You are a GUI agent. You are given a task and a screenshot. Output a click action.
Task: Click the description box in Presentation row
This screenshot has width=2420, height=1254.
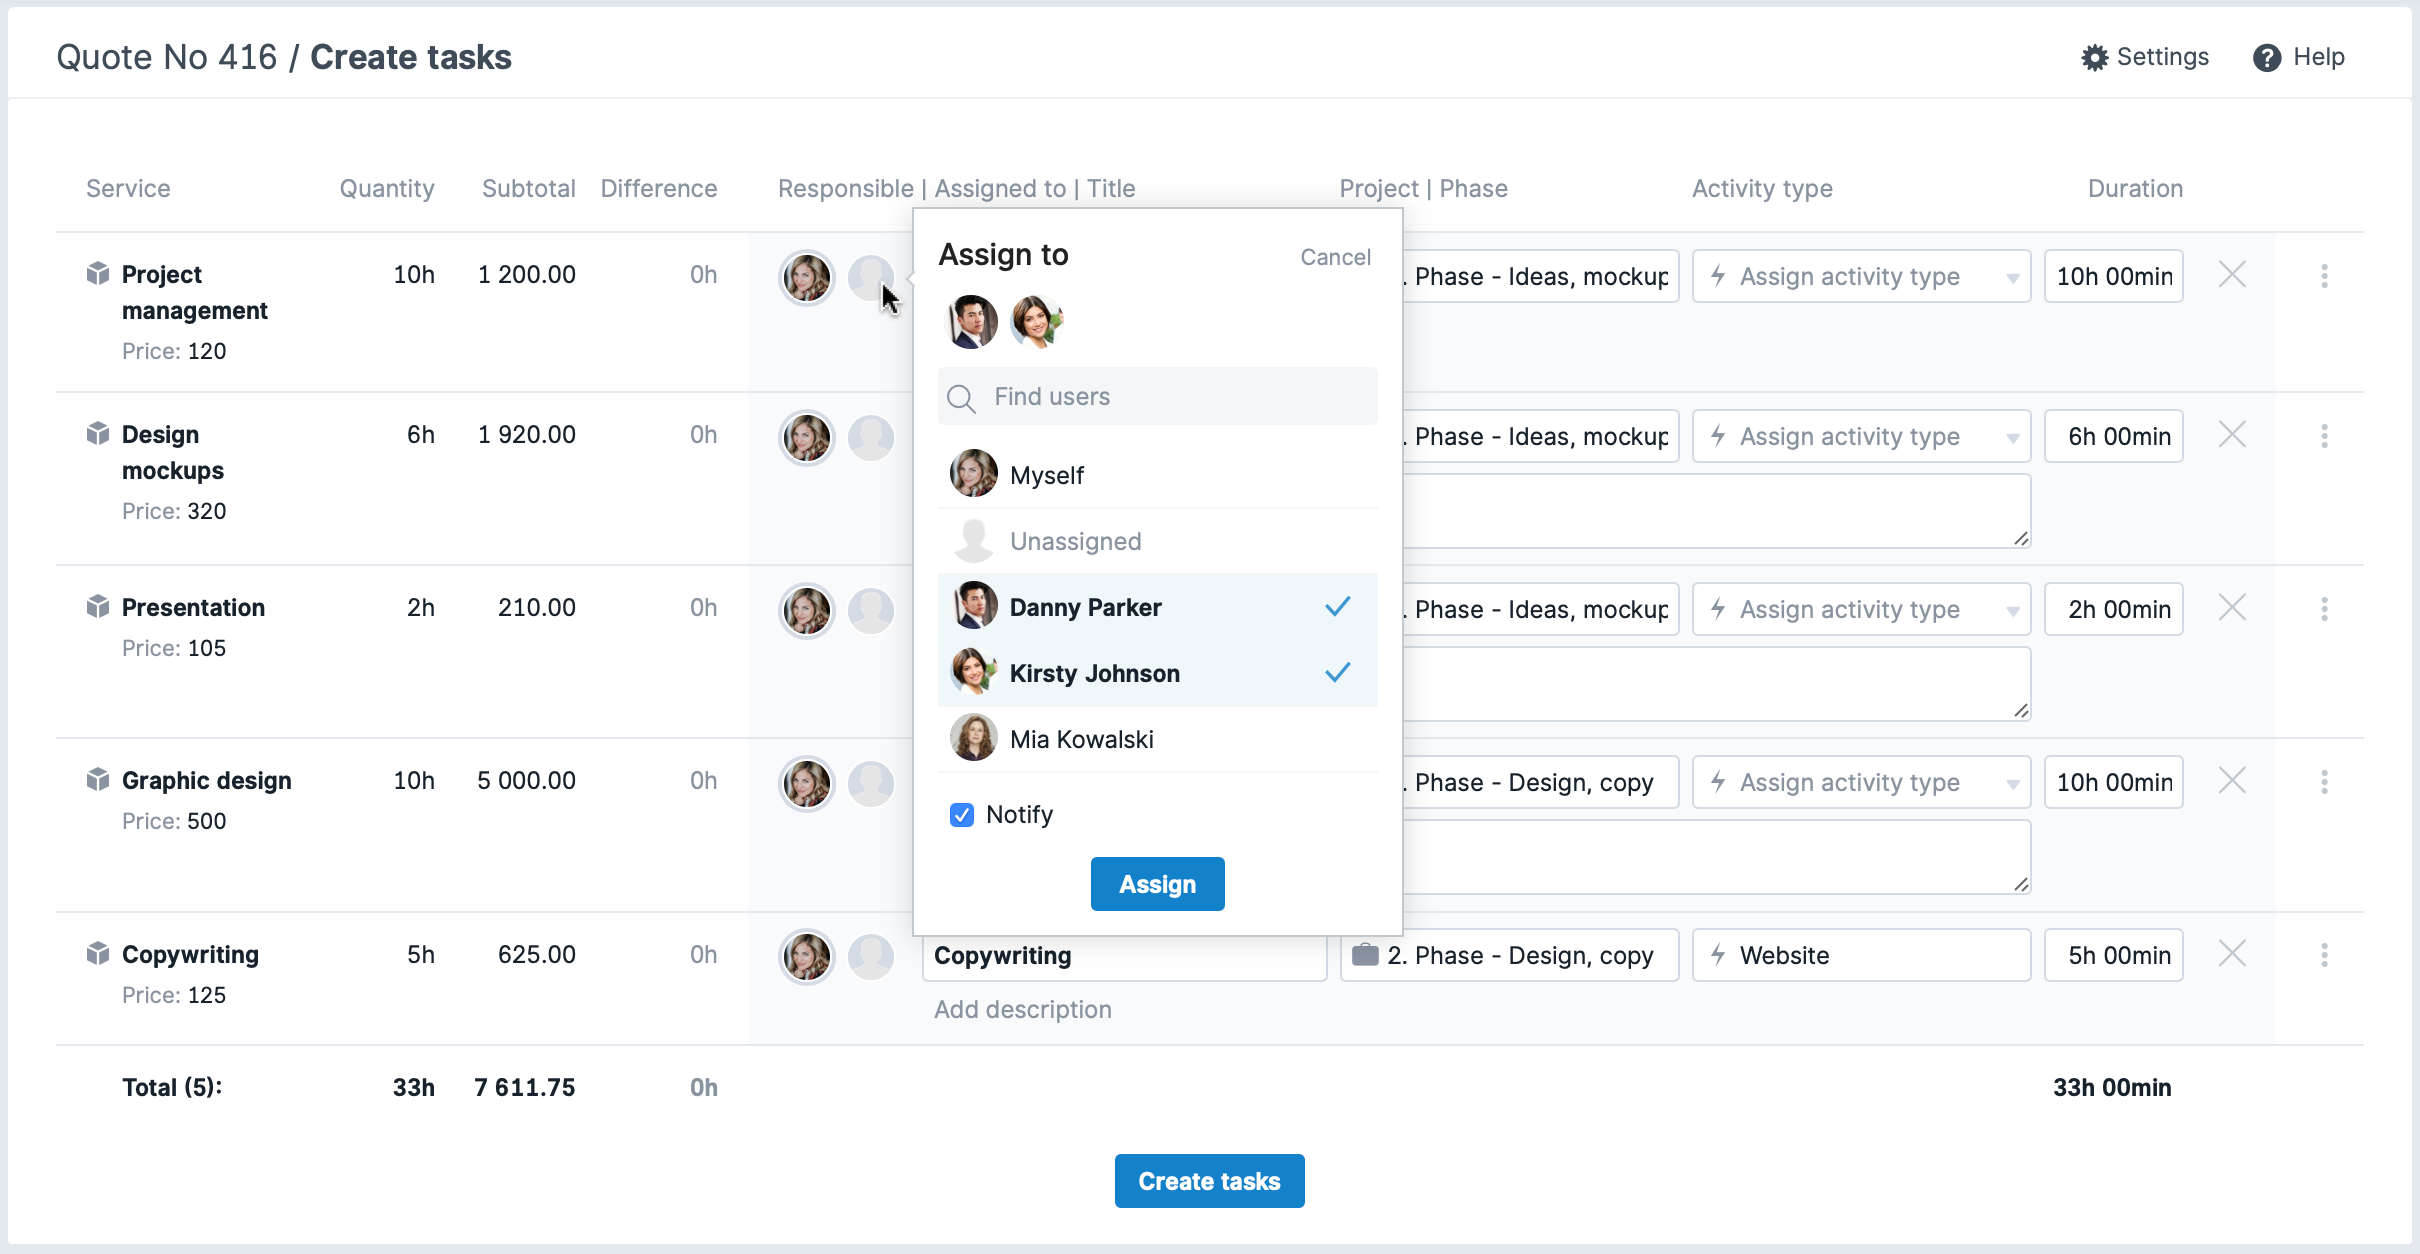click(1717, 684)
